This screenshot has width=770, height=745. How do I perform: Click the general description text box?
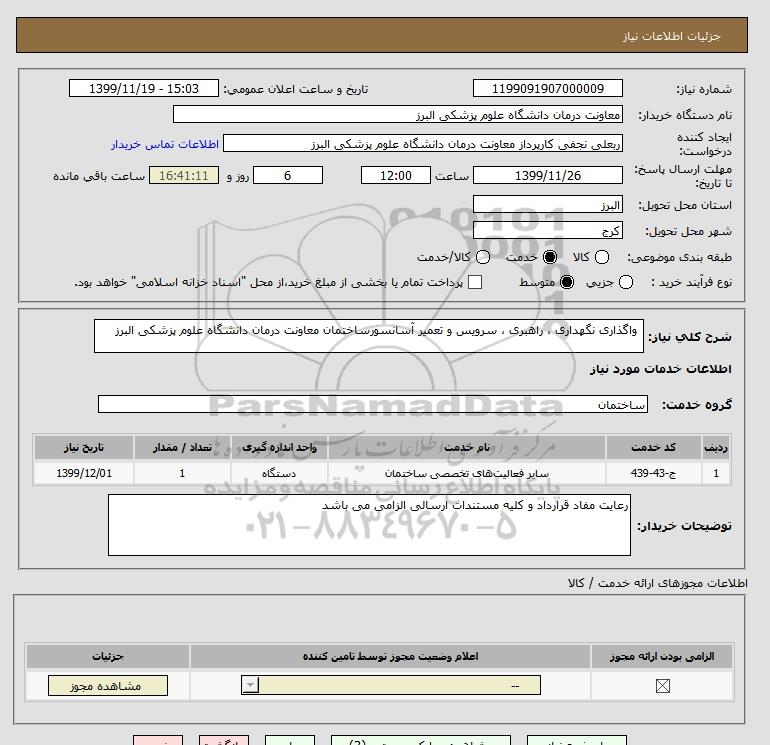pos(369,336)
